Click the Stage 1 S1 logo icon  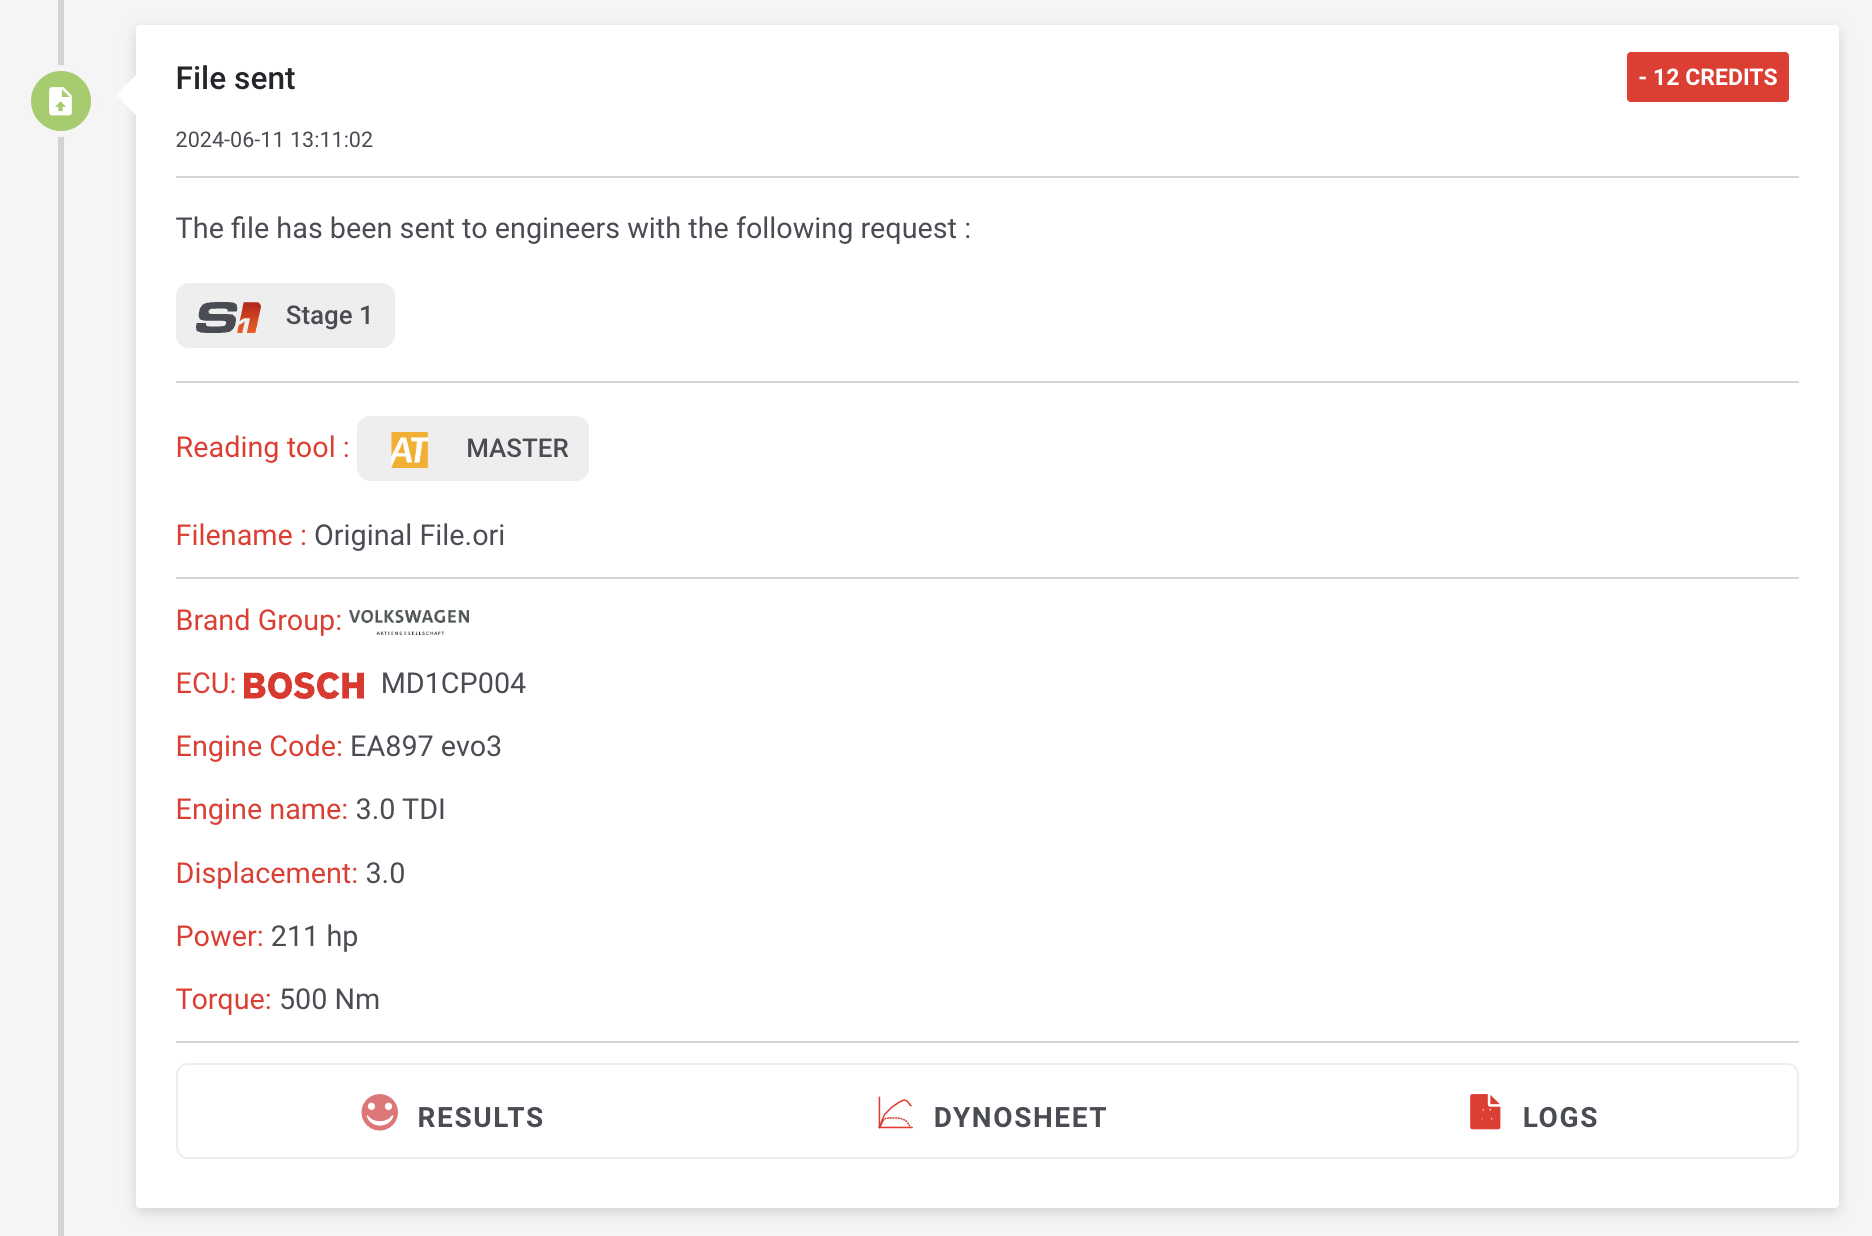(229, 317)
